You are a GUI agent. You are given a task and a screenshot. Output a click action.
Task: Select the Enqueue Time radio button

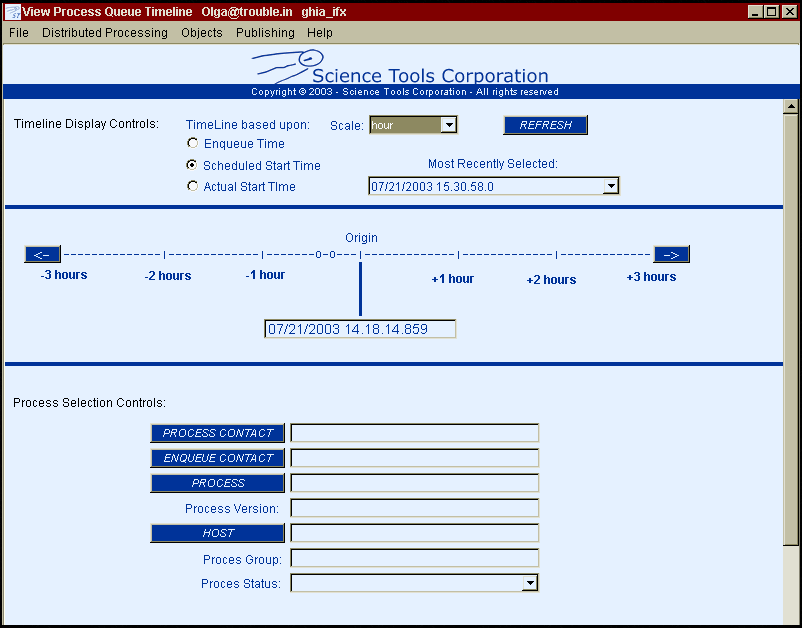coord(193,144)
